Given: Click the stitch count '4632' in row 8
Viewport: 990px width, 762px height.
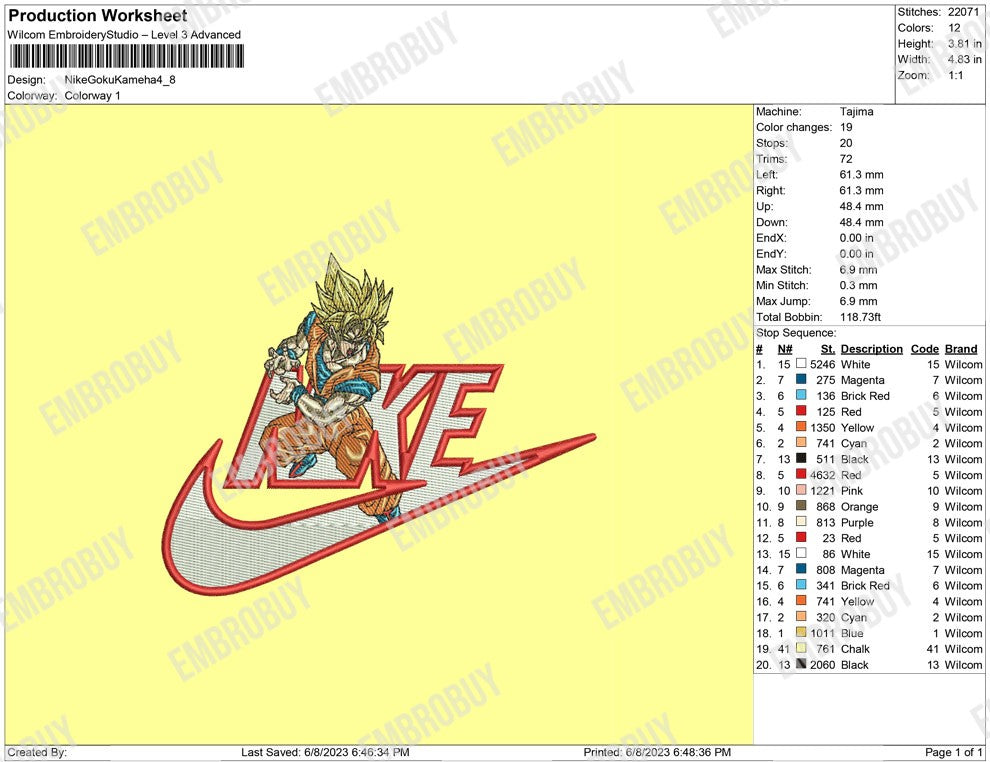Looking at the screenshot, I should [823, 475].
